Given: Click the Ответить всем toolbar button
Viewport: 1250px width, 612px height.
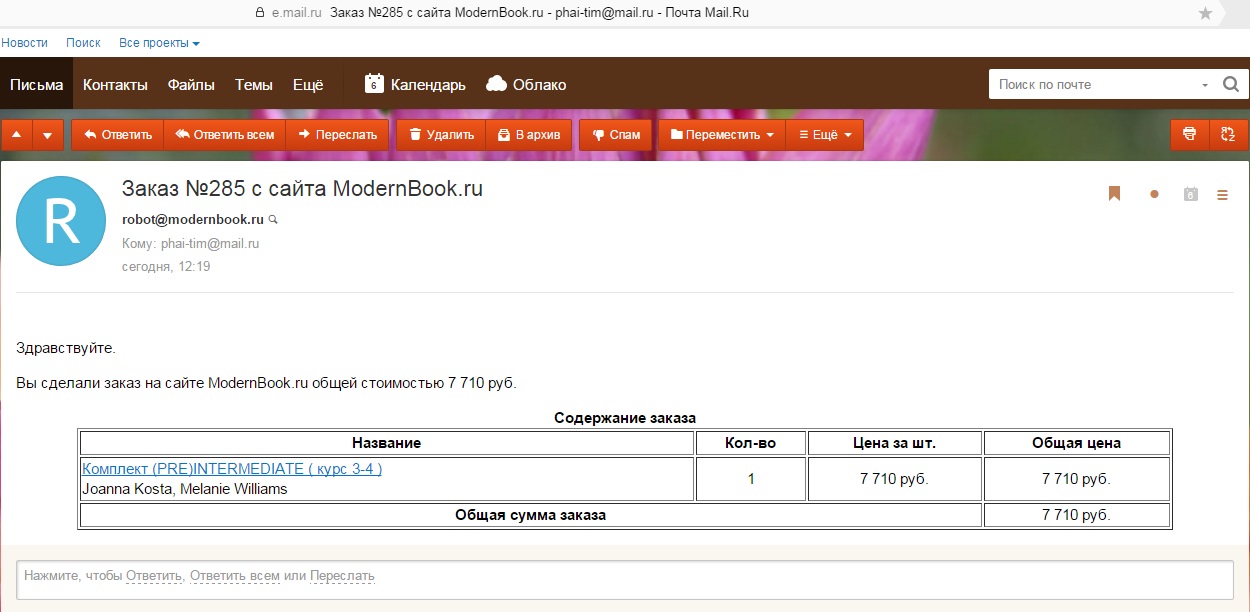Looking at the screenshot, I should [224, 135].
